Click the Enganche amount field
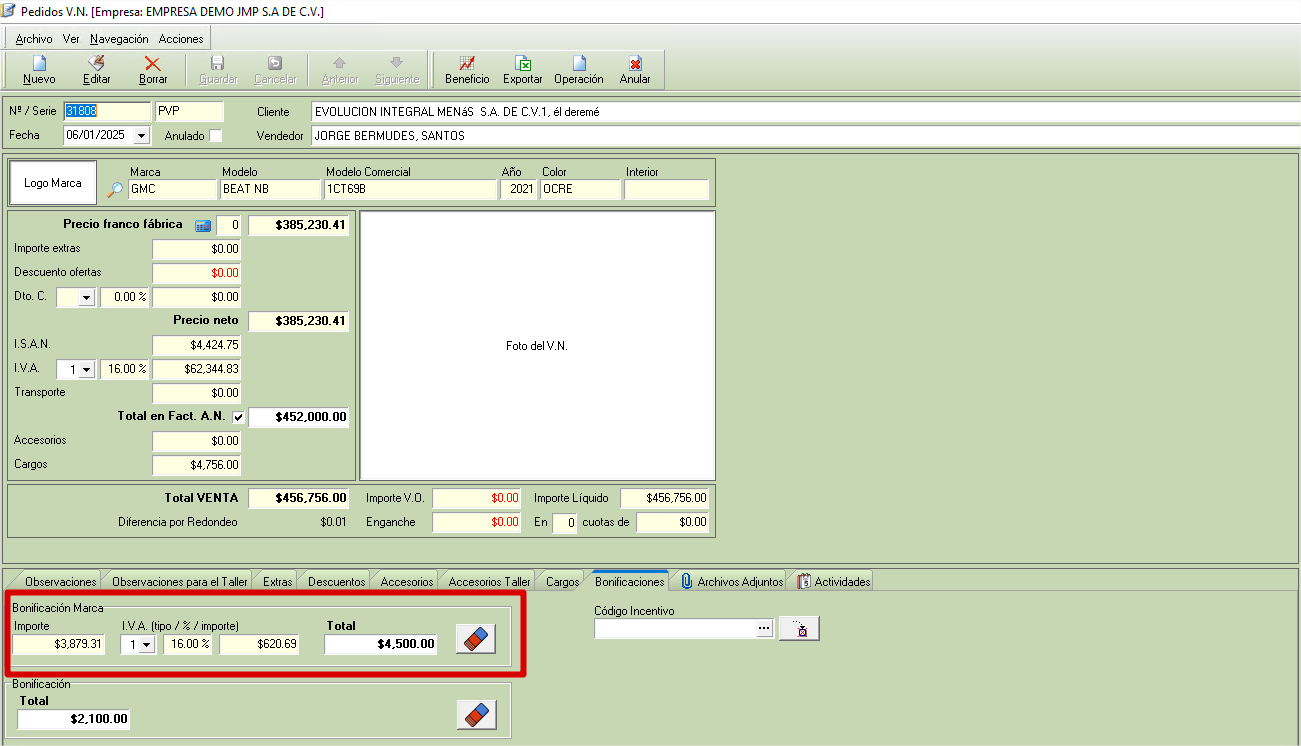Screen dimensions: 1301x746 477,522
